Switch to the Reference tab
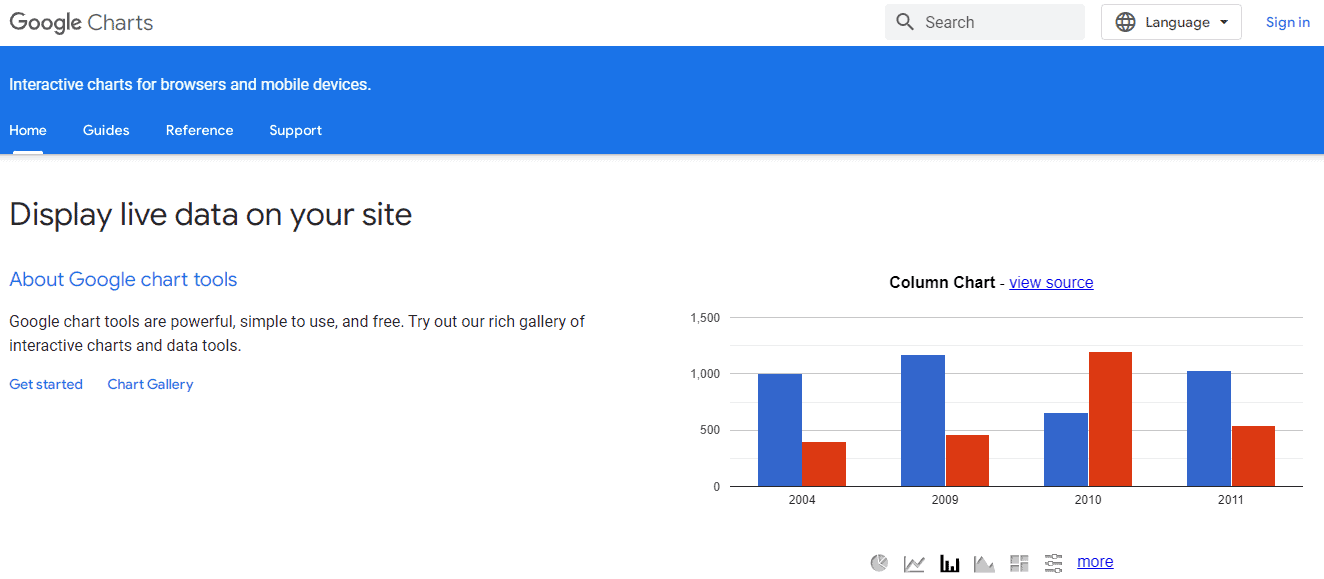This screenshot has width=1324, height=579. (x=199, y=130)
